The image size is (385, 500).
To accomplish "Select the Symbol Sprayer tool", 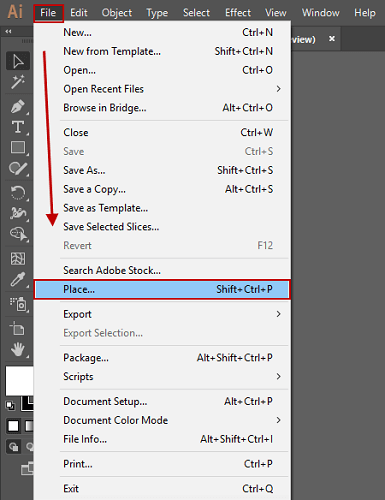I will click(x=18, y=304).
